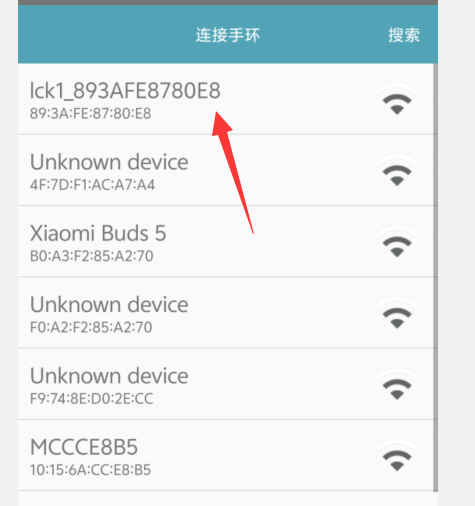Click signal icon for F0:A2:F2:85:A2:70

click(x=397, y=314)
